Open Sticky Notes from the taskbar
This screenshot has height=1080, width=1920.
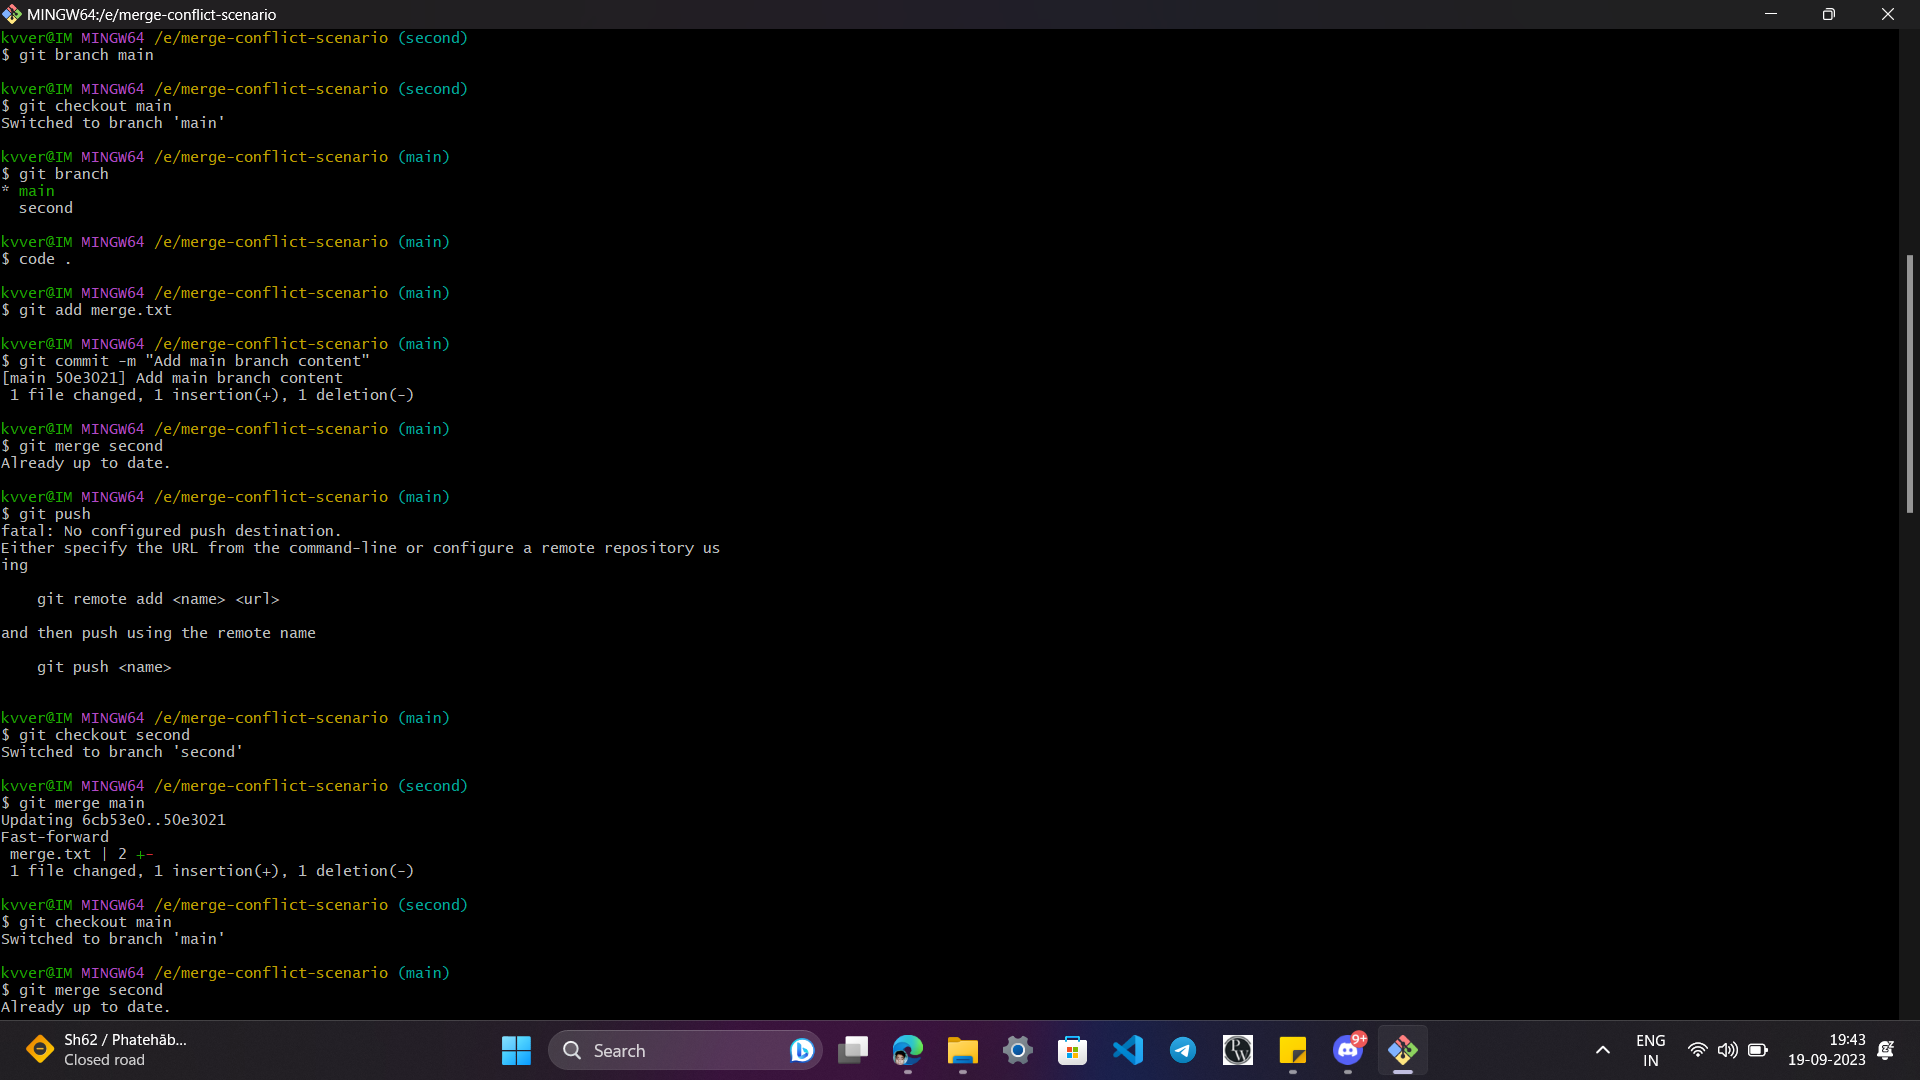pyautogui.click(x=1292, y=1050)
